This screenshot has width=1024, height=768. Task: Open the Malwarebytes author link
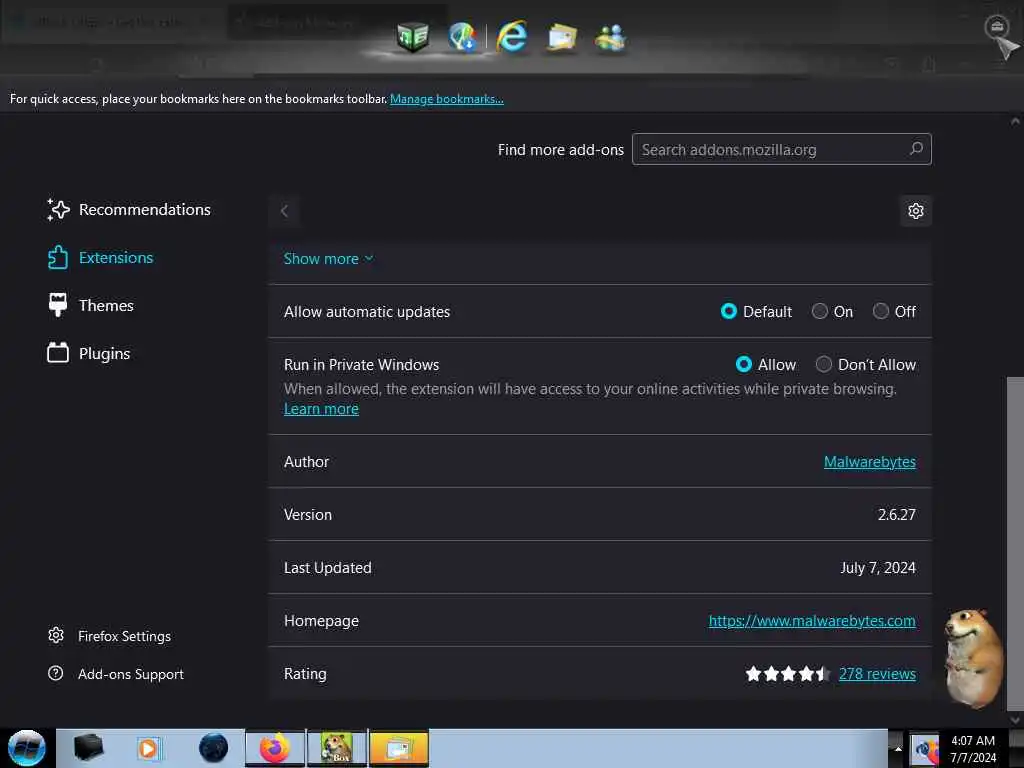click(x=869, y=462)
